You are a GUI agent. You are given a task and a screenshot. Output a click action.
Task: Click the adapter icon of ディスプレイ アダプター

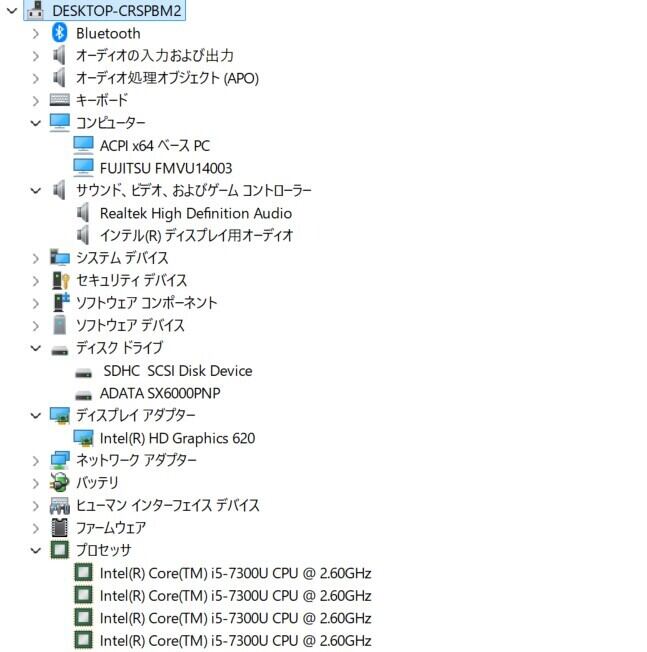tap(59, 415)
